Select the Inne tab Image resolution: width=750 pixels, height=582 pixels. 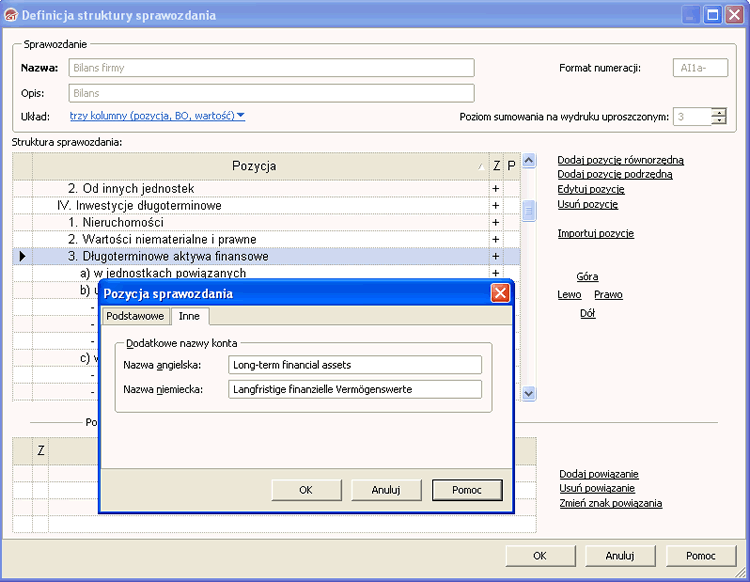189,316
